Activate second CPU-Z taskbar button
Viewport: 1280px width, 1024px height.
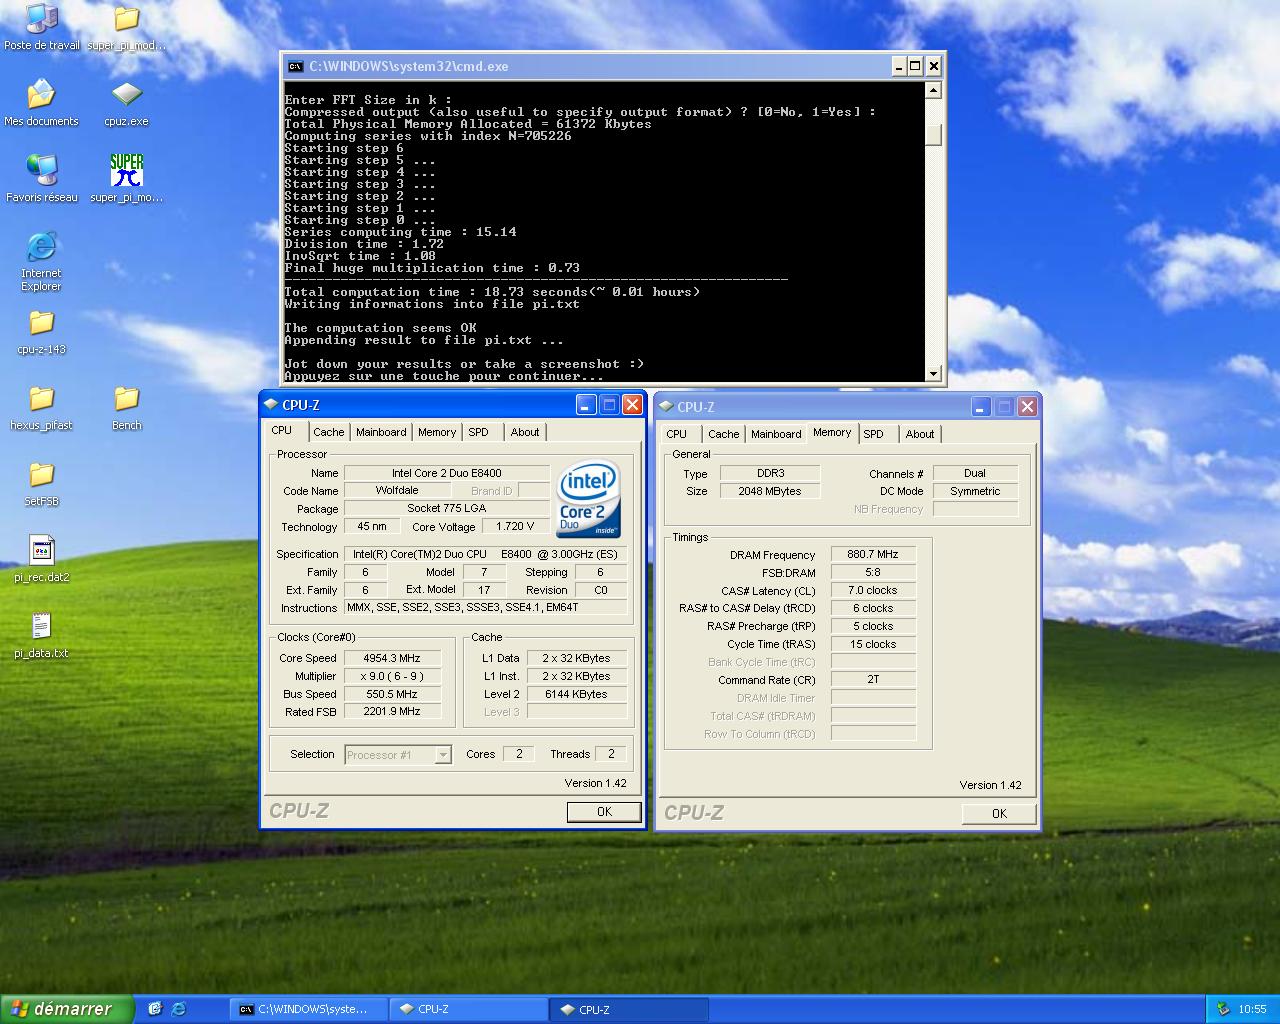click(x=629, y=1009)
